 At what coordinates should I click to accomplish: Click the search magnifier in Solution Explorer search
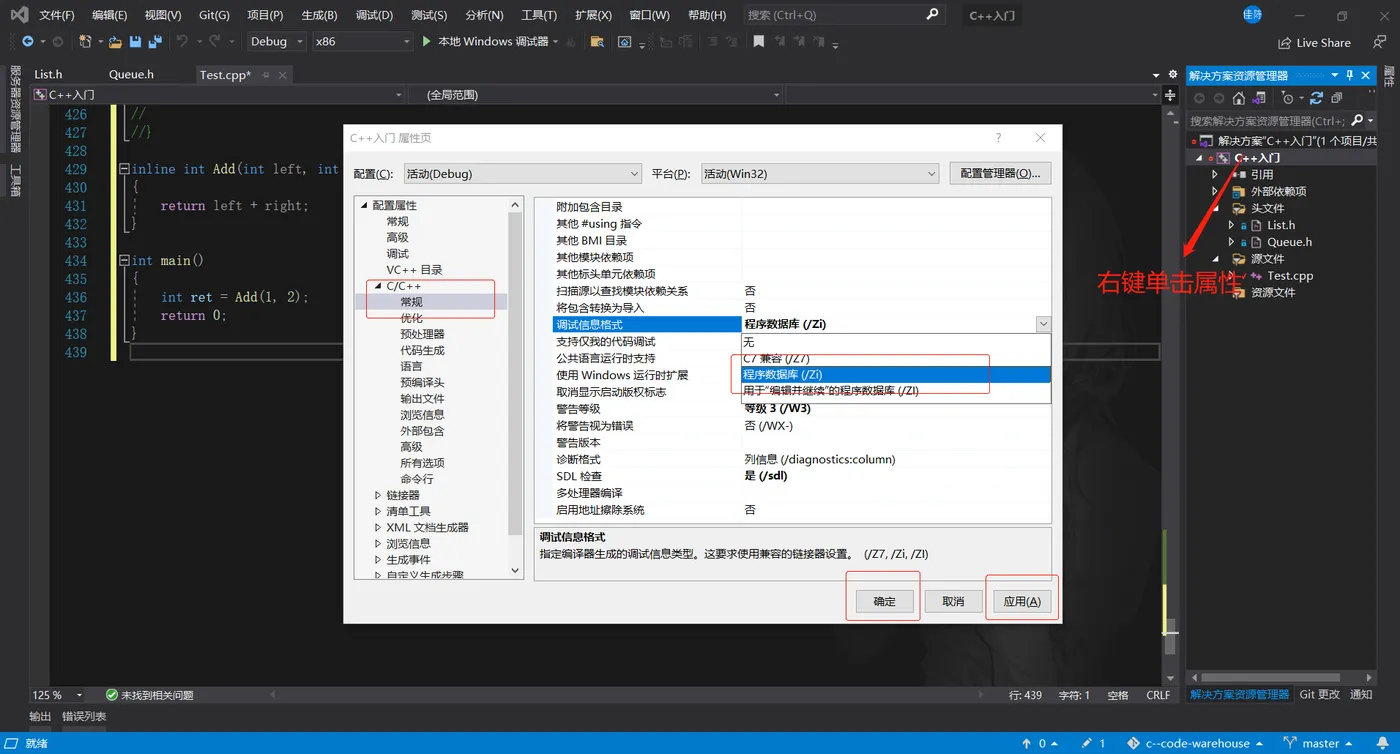1356,120
